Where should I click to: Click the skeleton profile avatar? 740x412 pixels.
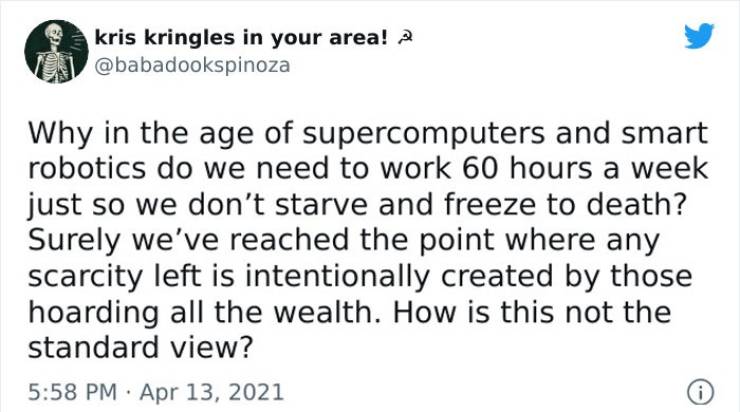(57, 51)
